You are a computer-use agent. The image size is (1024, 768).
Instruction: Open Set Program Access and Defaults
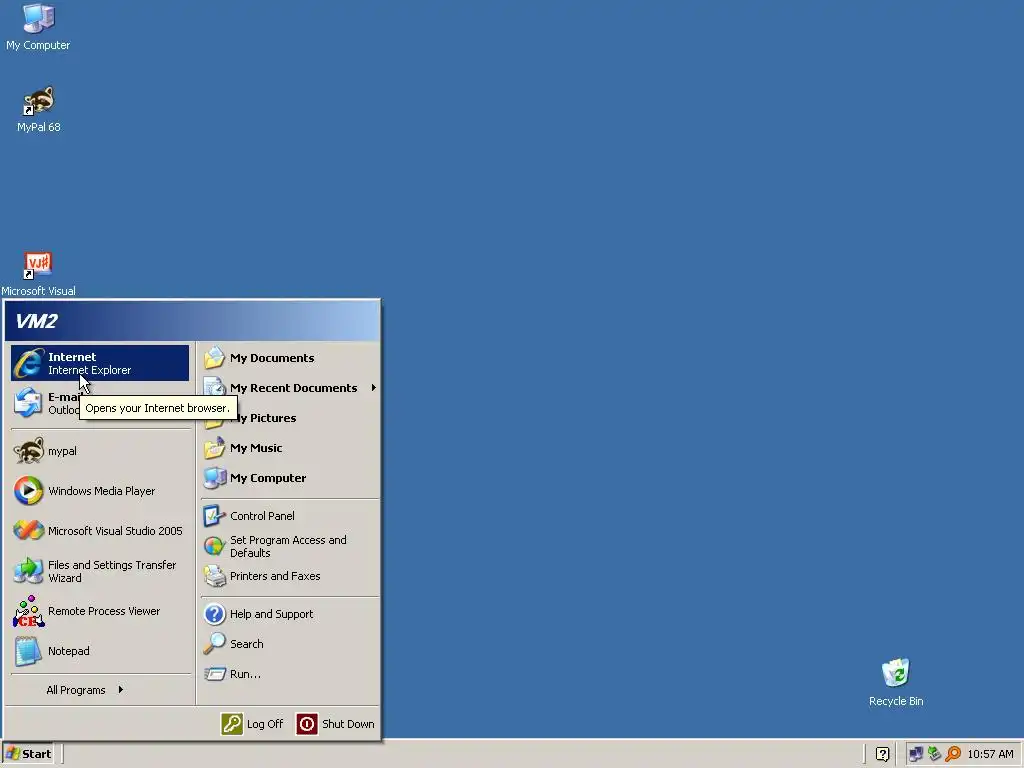[290, 546]
